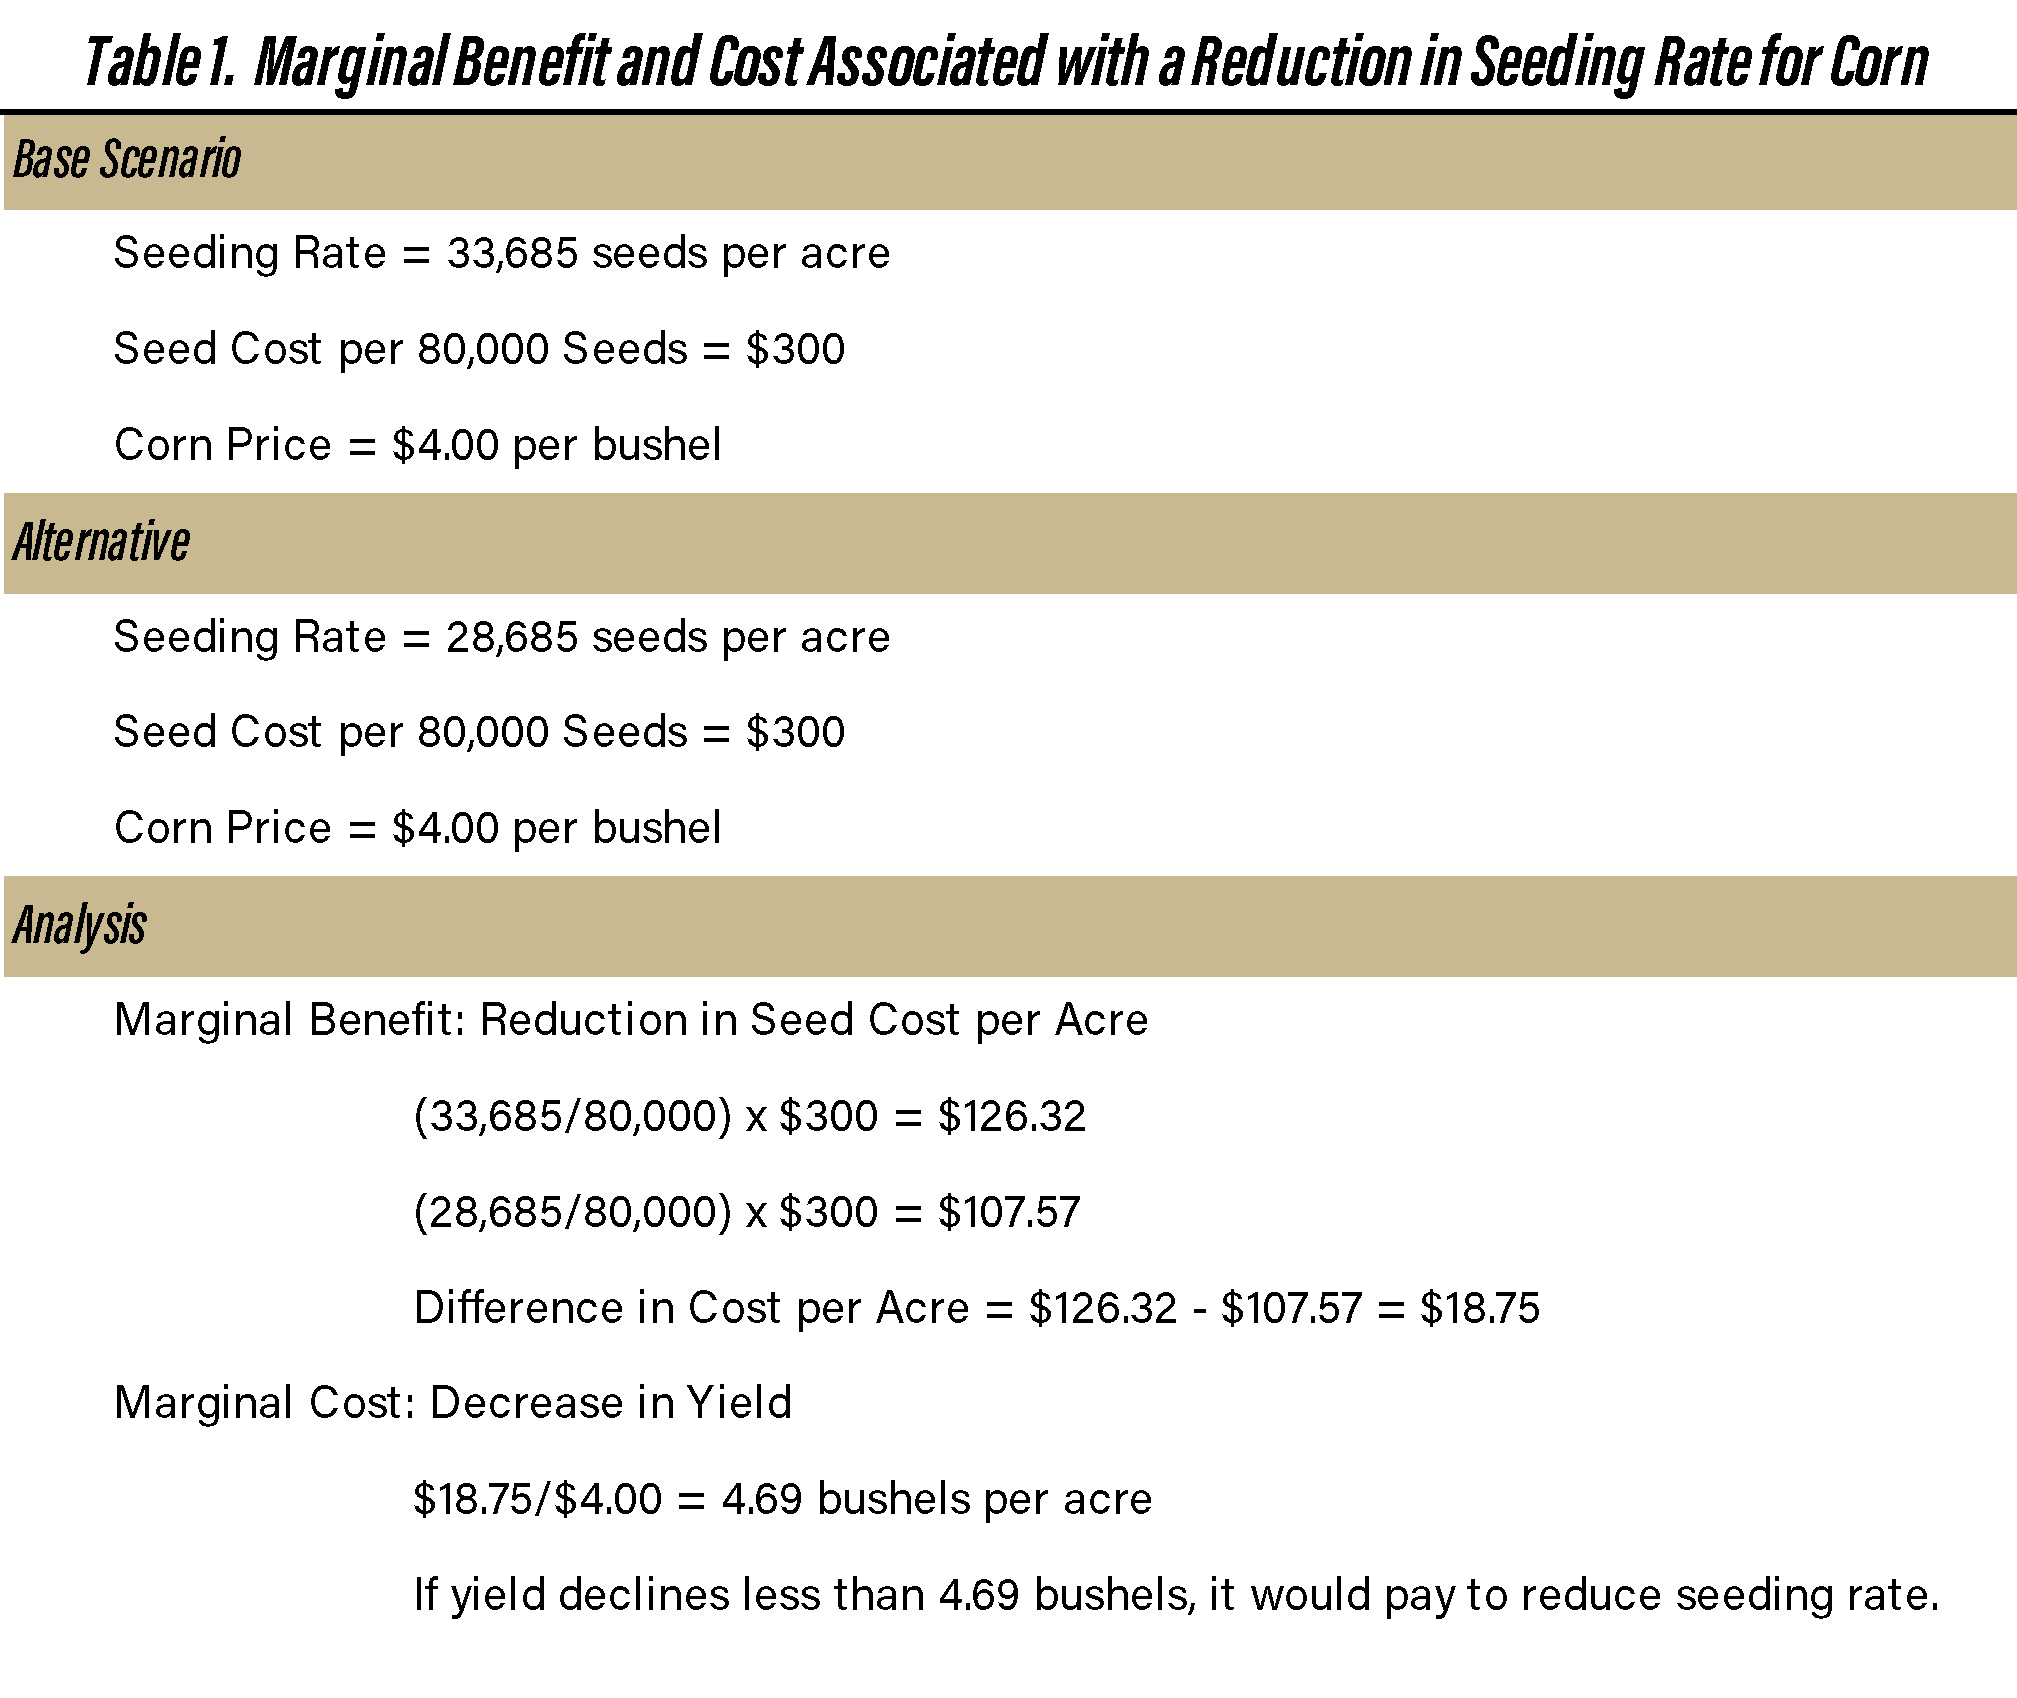Image resolution: width=2017 pixels, height=1698 pixels.
Task: Click the $18.75/$4.00 bushels calculation
Action: (782, 1499)
